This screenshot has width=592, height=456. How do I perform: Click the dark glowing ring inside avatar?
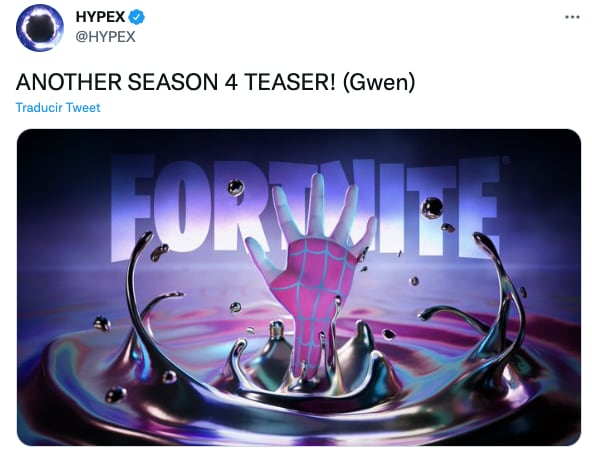(39, 28)
